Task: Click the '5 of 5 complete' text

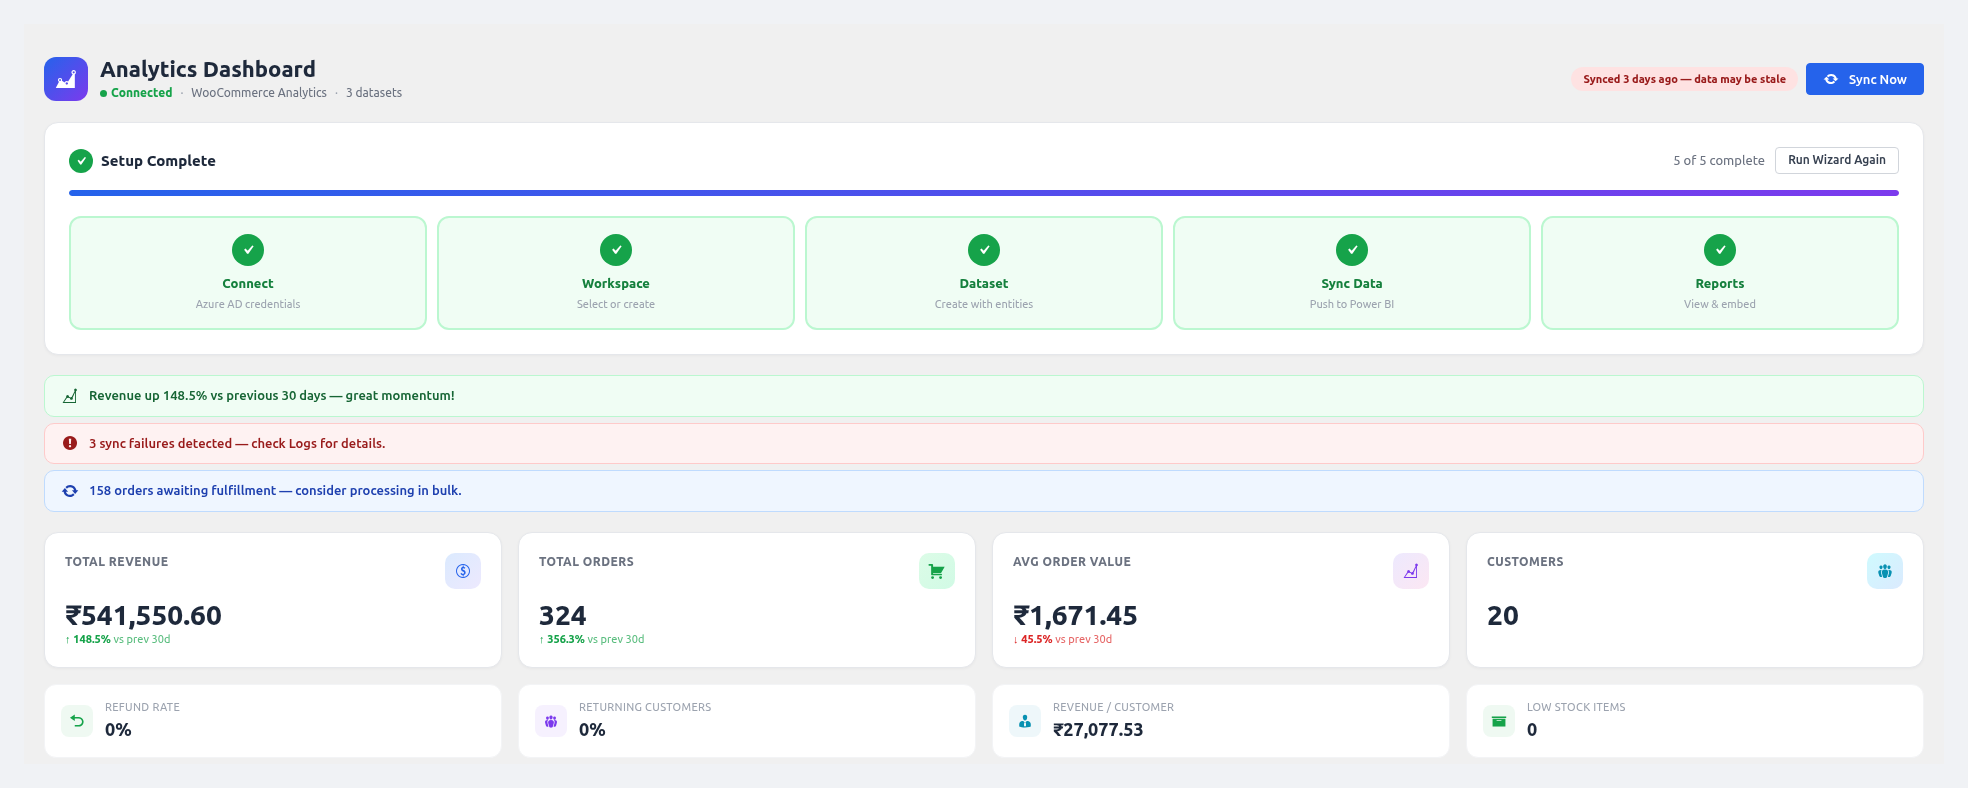Action: (1719, 160)
